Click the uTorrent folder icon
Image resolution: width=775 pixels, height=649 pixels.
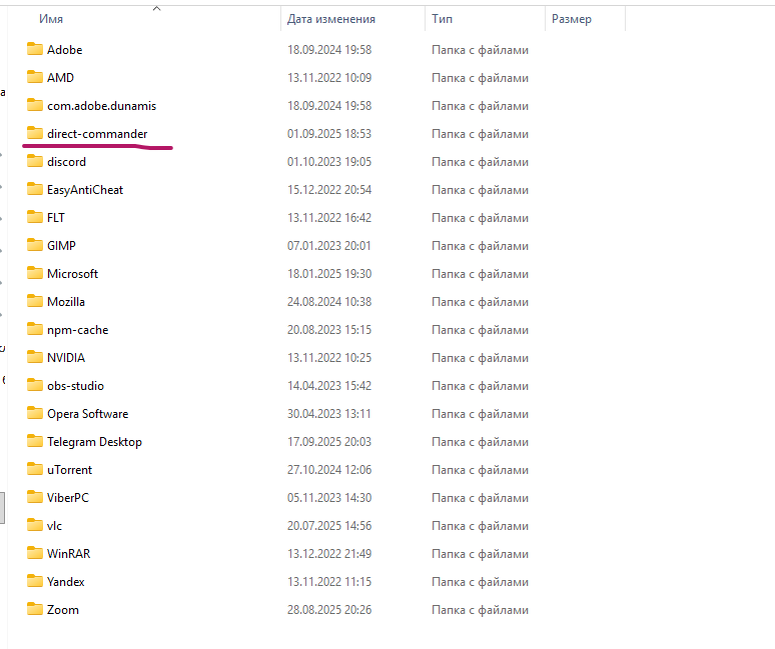[35, 469]
